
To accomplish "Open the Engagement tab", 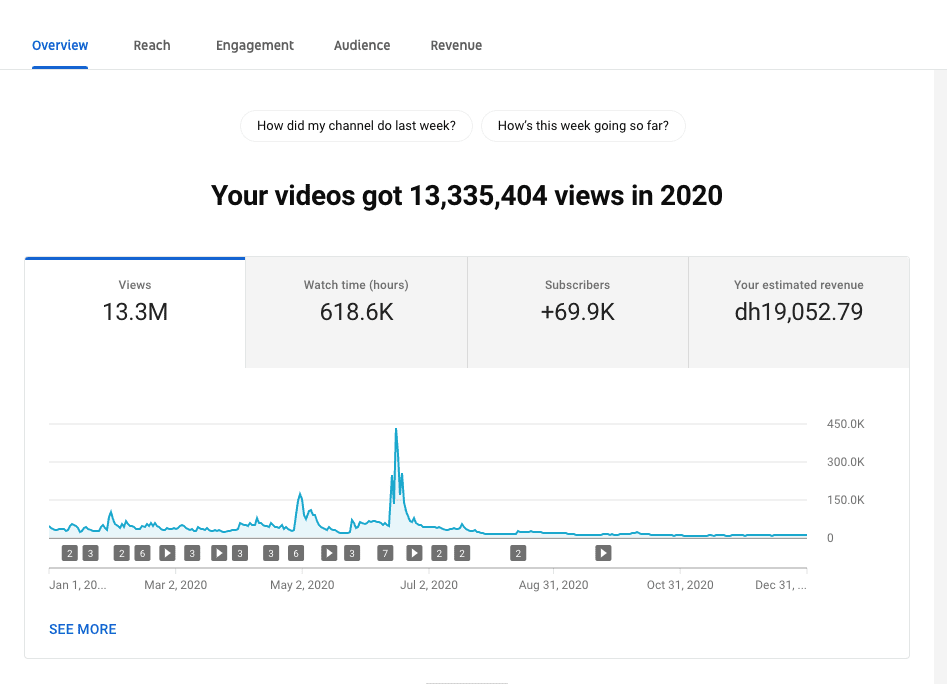I will [x=255, y=45].
